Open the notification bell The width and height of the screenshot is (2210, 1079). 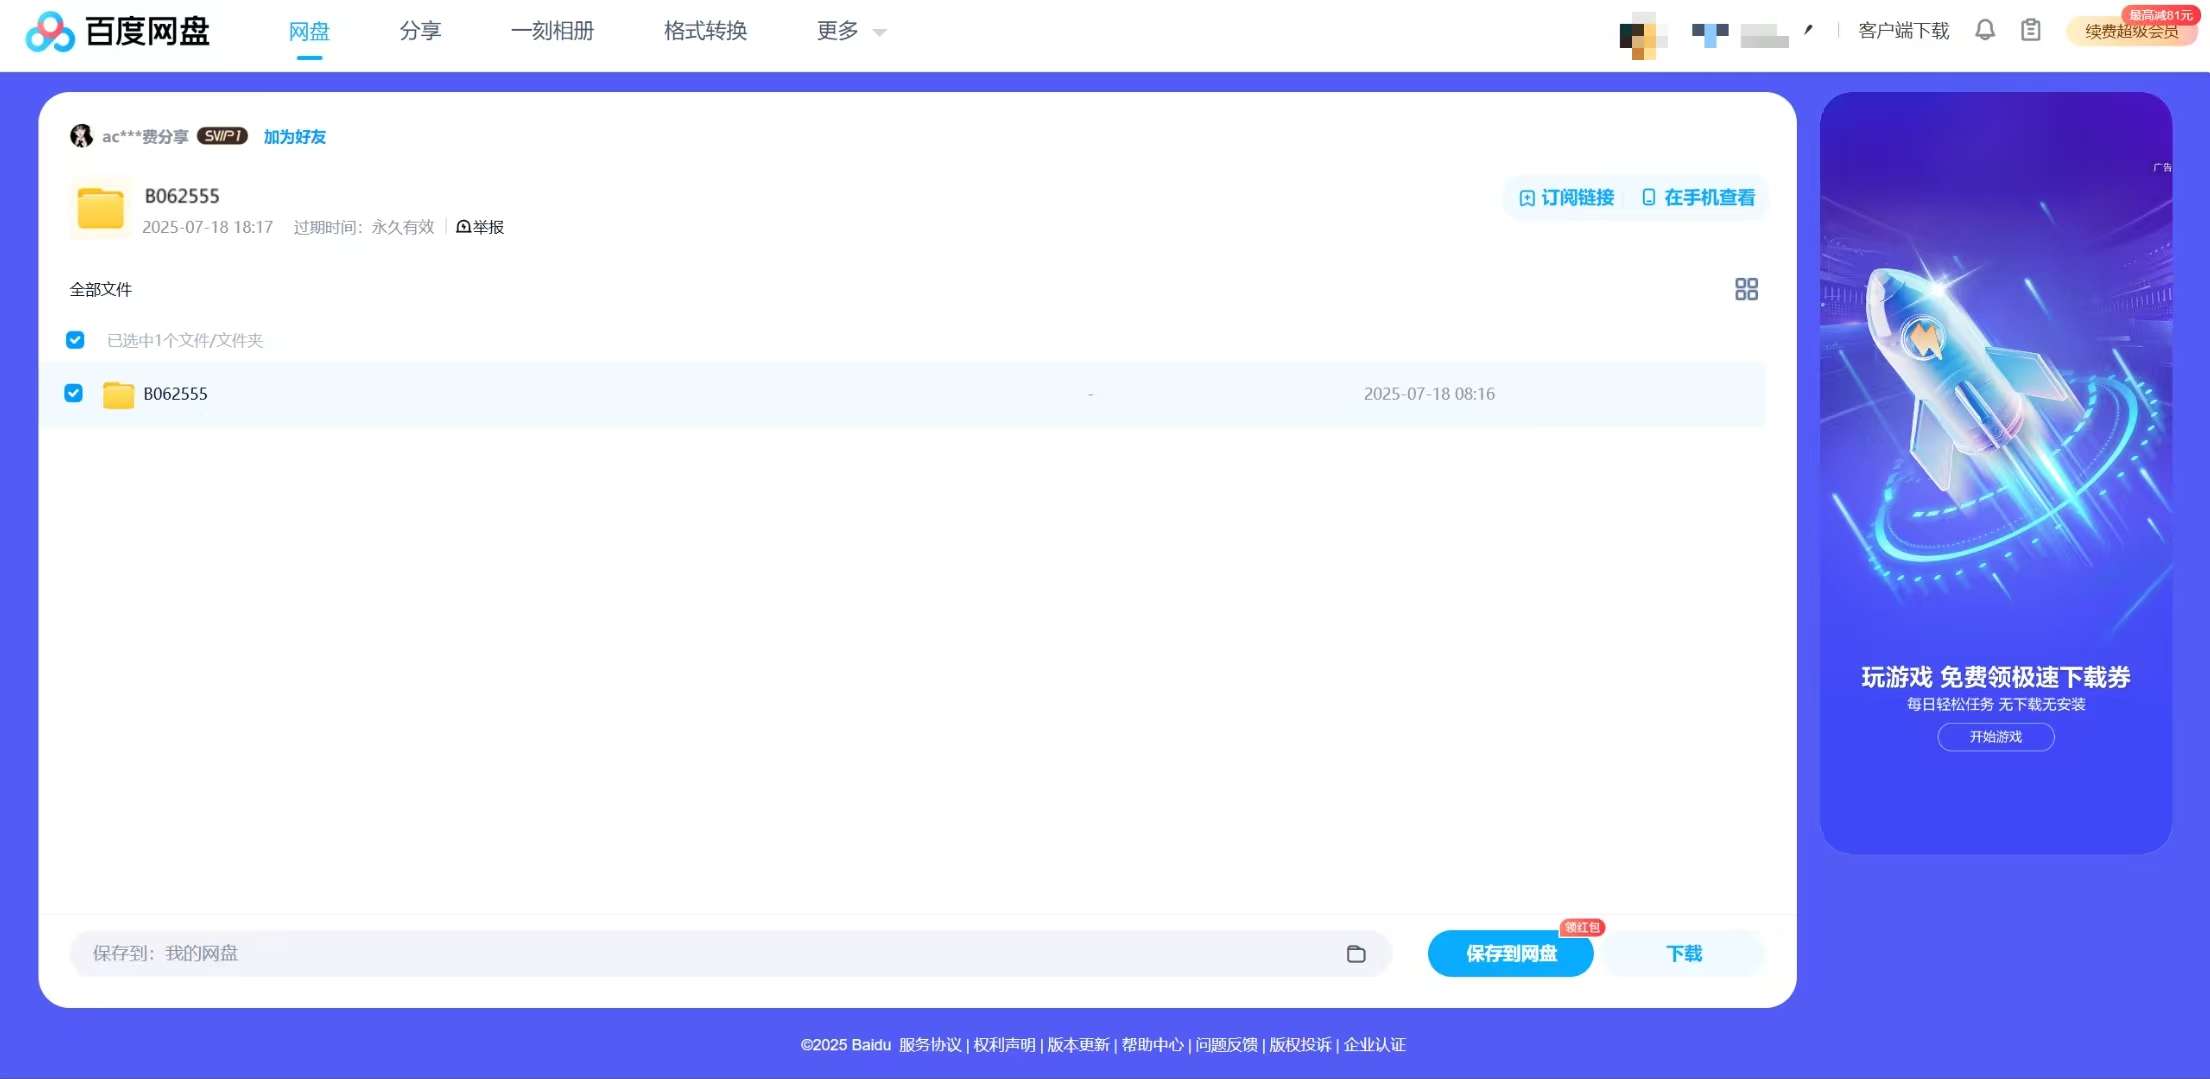[x=1985, y=30]
